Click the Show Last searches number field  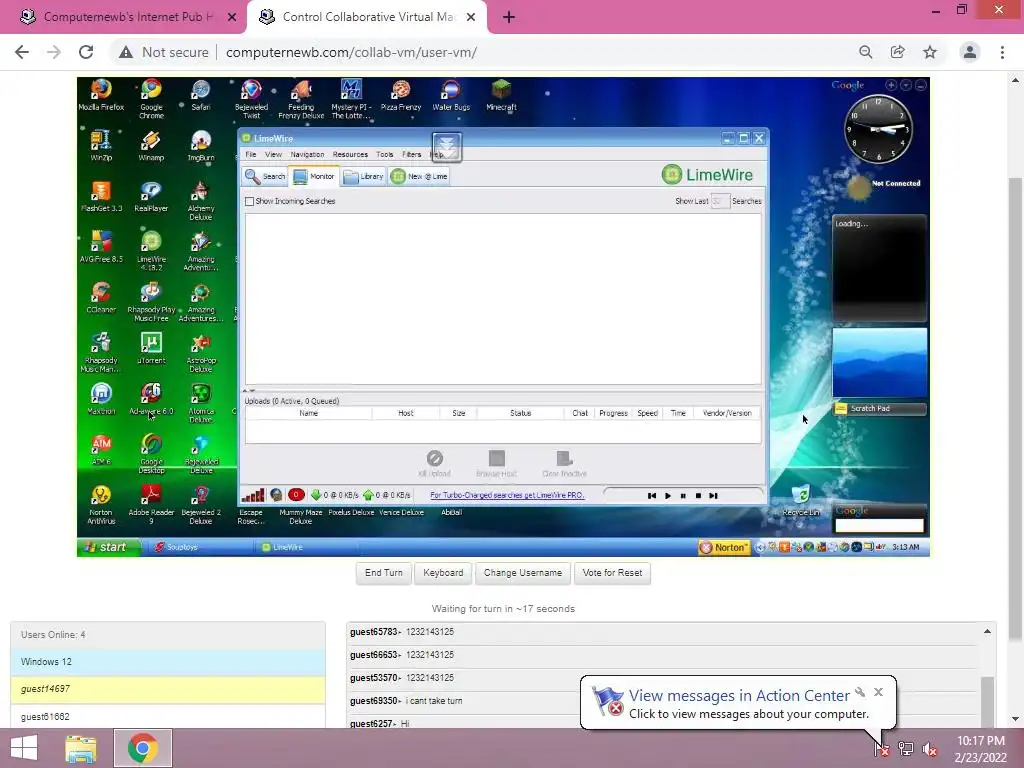tap(720, 201)
